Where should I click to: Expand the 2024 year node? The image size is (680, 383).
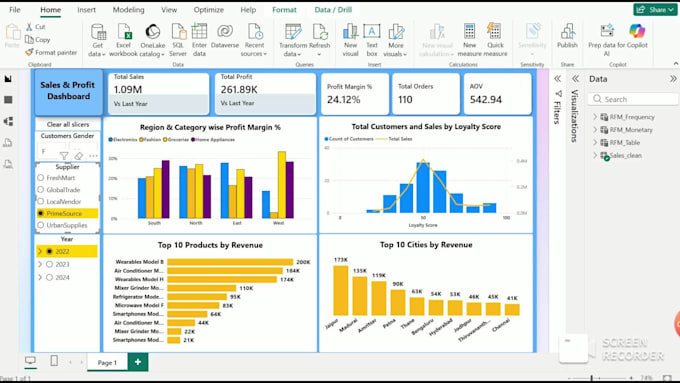[40, 277]
